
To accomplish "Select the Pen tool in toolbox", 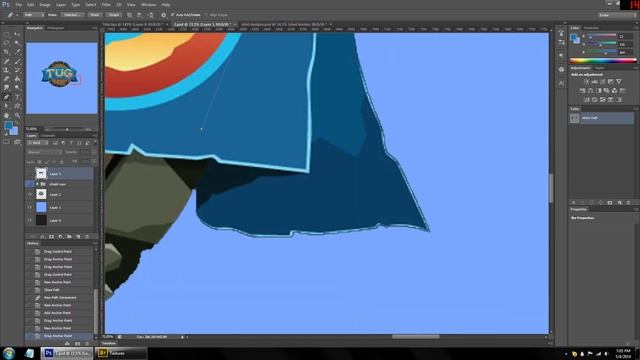I will pyautogui.click(x=7, y=97).
